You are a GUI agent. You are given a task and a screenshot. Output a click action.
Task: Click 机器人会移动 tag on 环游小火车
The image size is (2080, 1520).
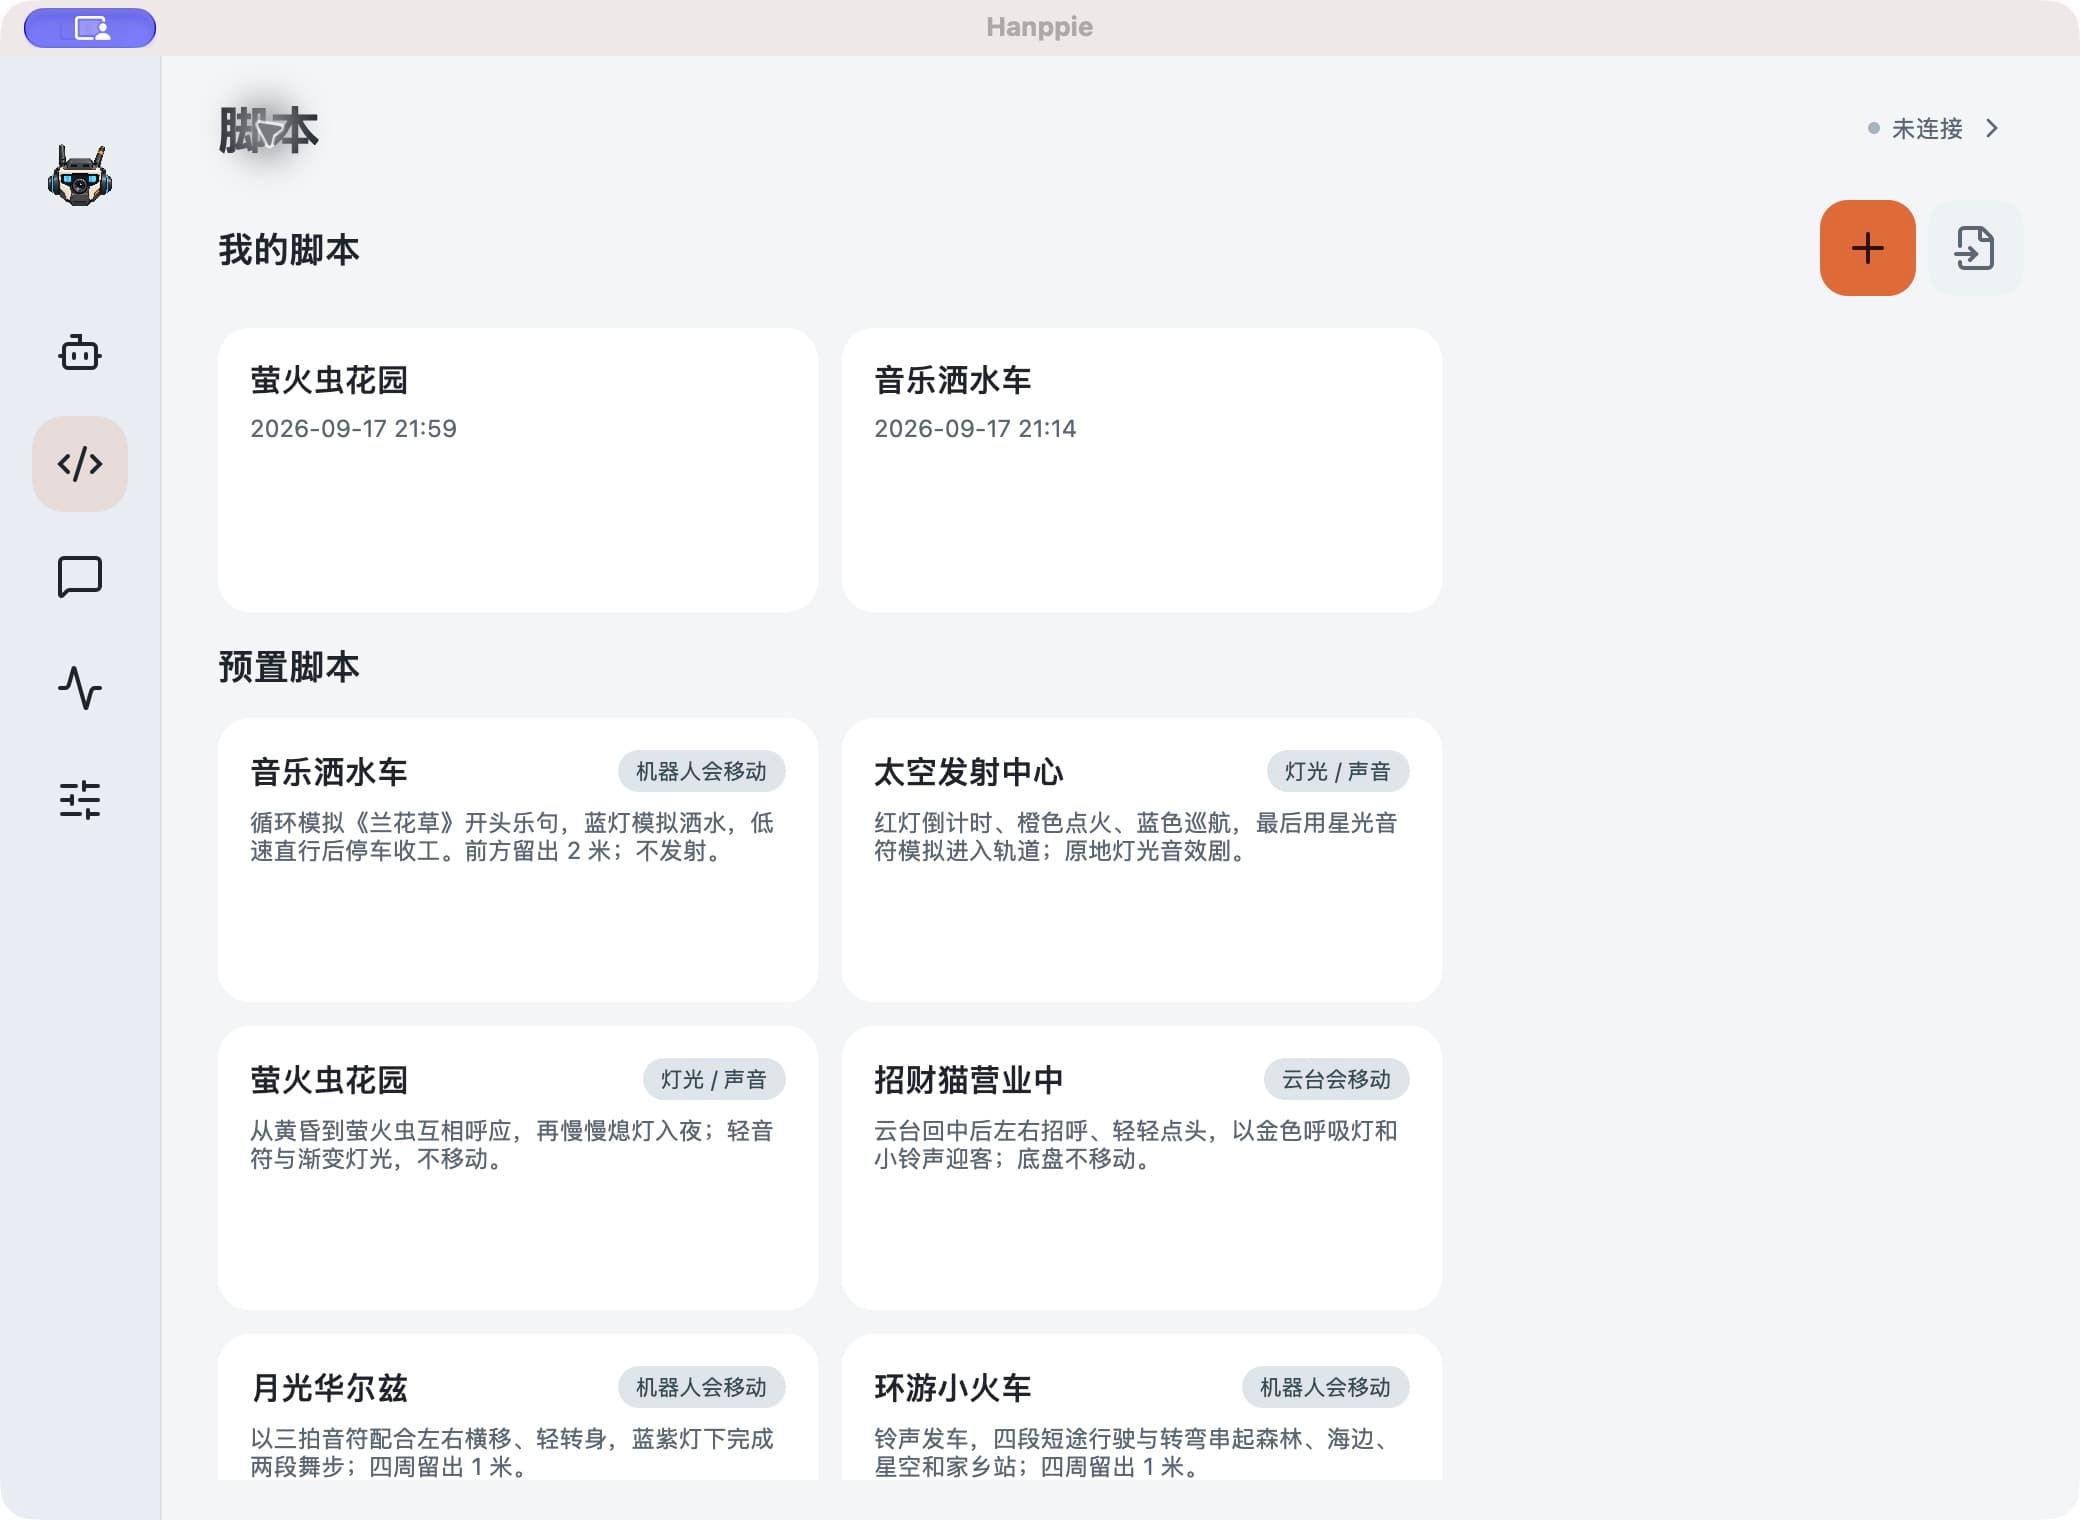[1325, 1387]
